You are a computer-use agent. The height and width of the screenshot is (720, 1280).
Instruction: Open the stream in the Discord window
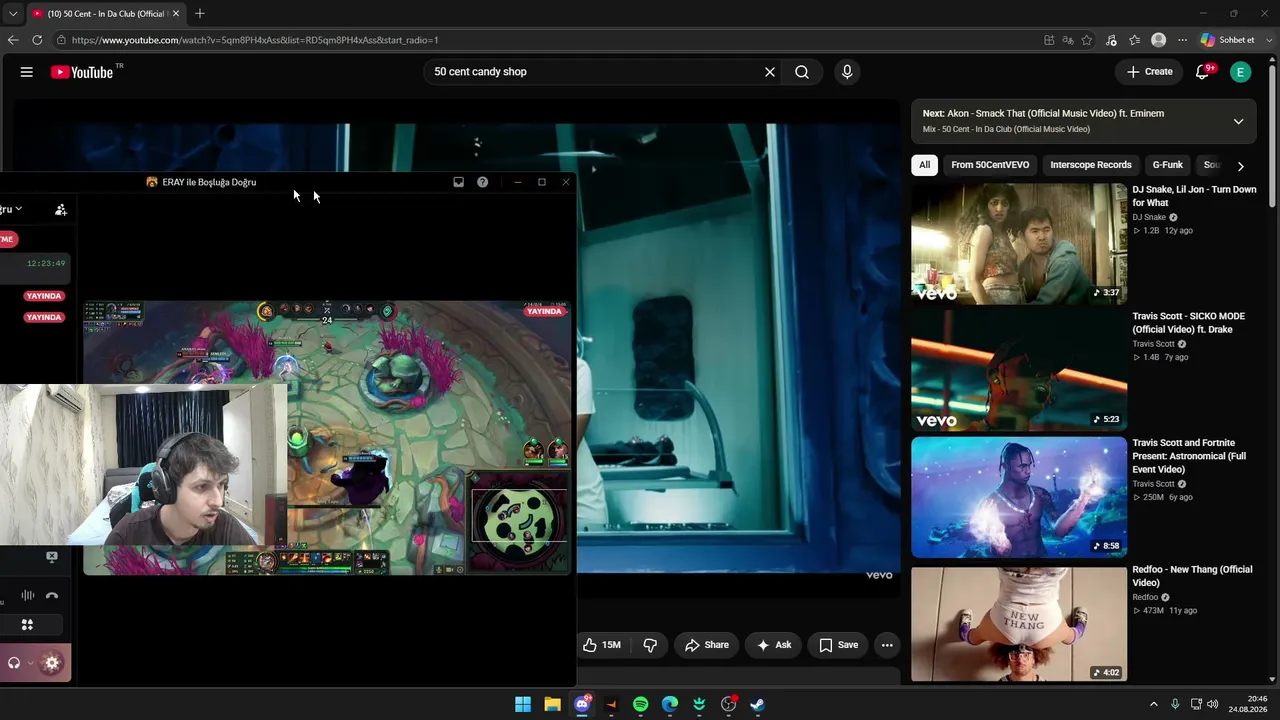point(327,438)
